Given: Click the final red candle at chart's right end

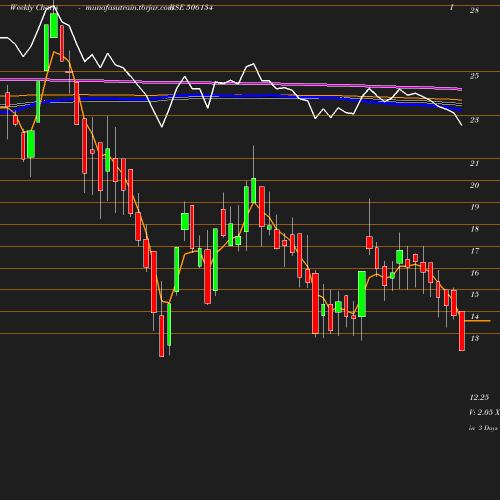Looking at the screenshot, I should [462, 331].
